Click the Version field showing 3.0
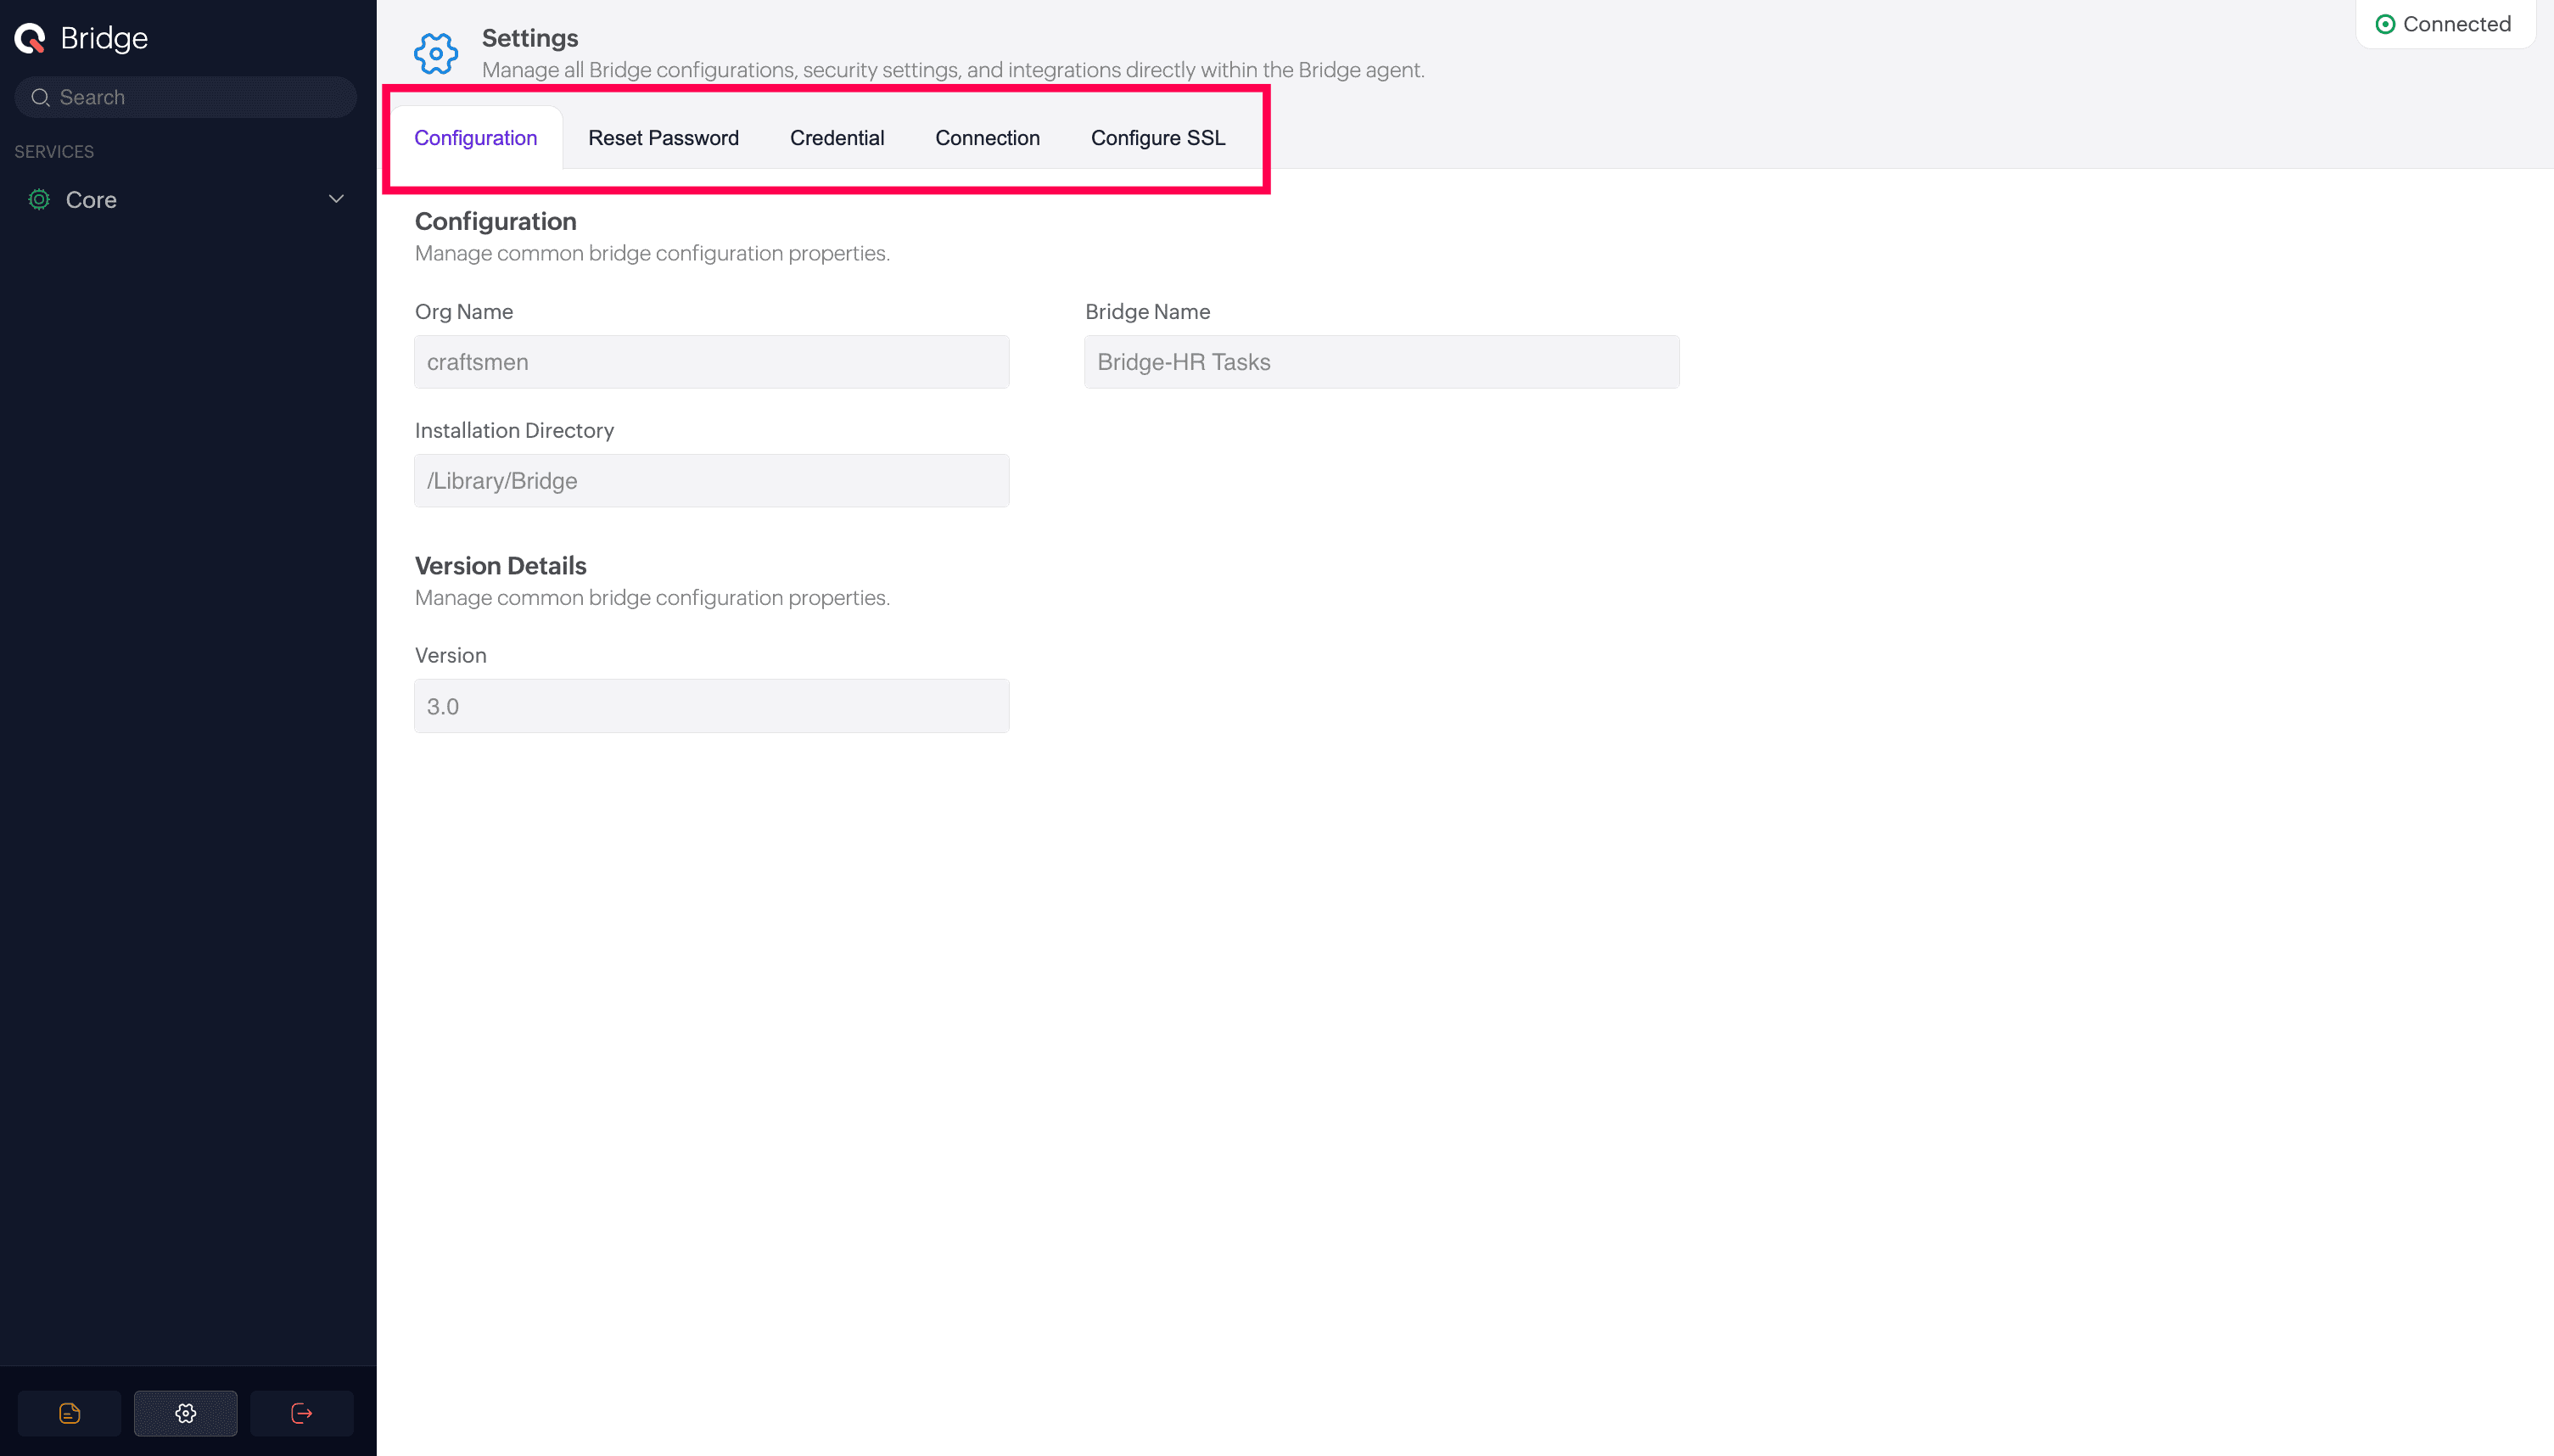Screen dimensions: 2554x1456 [x=711, y=706]
